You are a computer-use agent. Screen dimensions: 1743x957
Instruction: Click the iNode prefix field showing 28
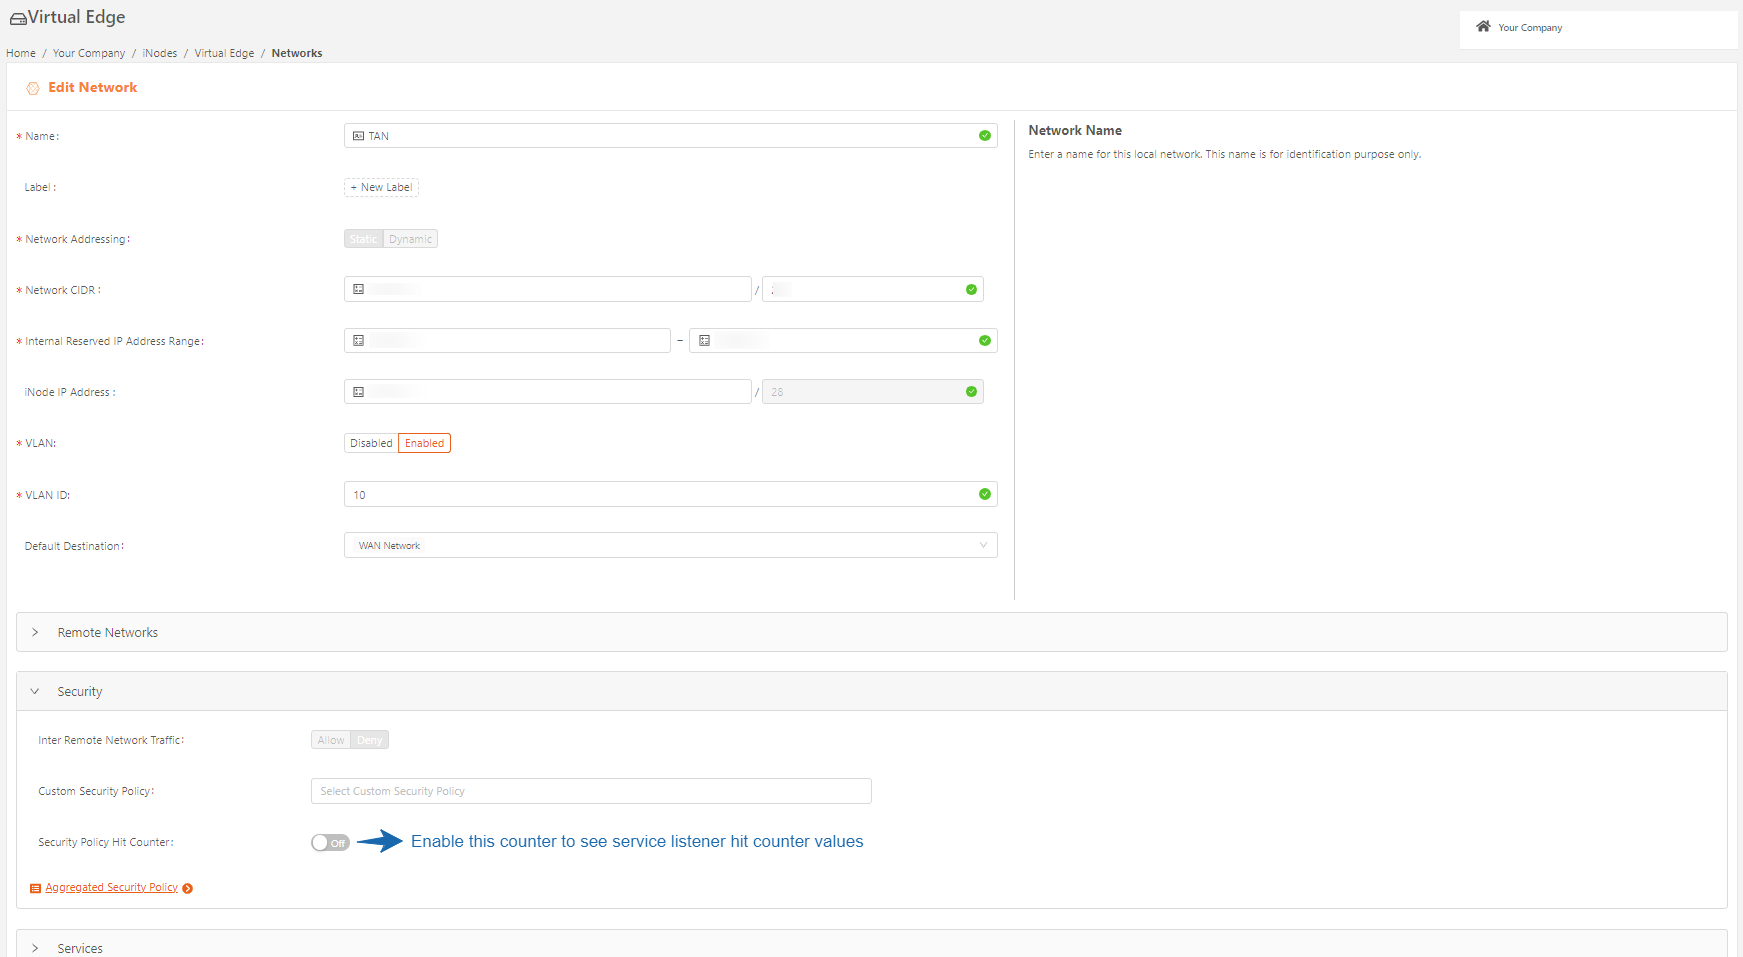(x=873, y=392)
